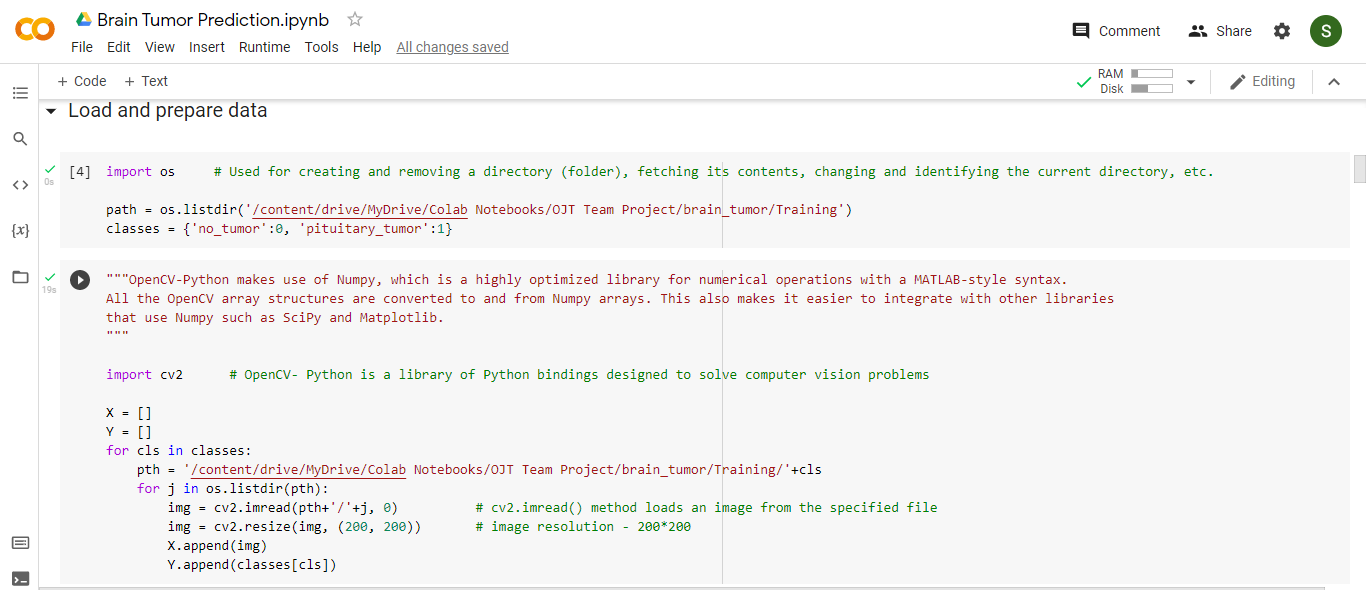The width and height of the screenshot is (1366, 590).
Task: Open the Insert menu
Action: pos(207,47)
